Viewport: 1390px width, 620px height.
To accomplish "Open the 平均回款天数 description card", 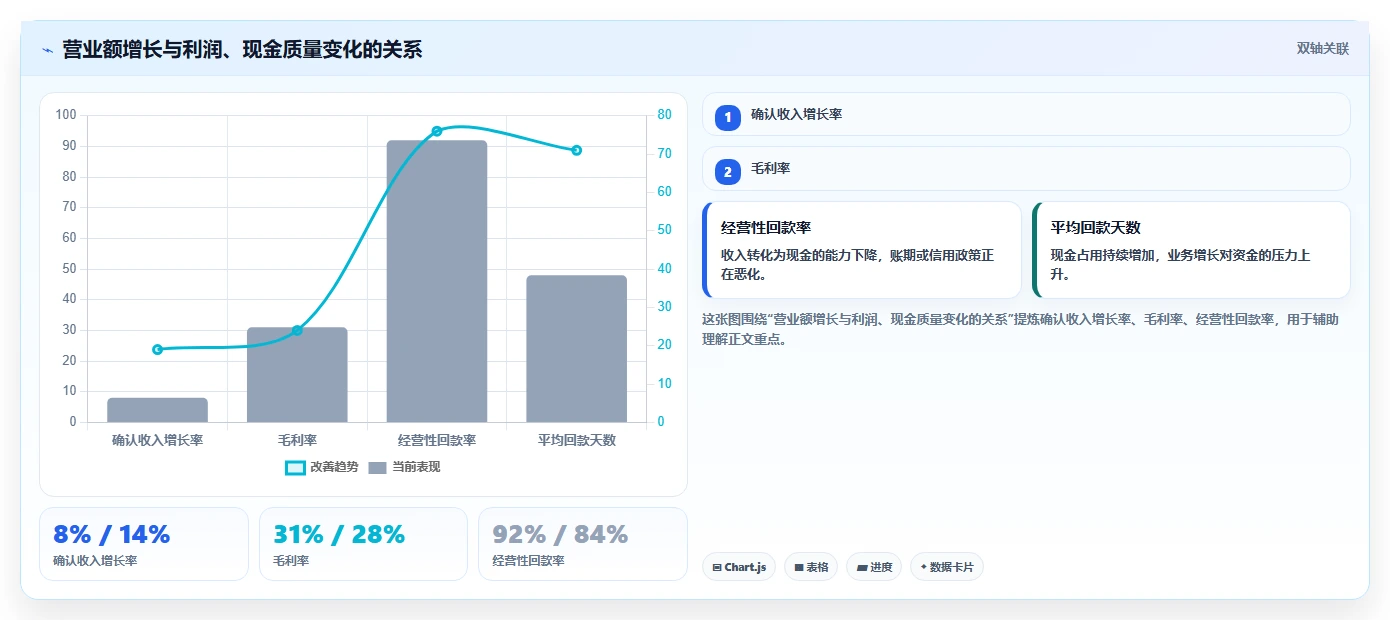I will tap(1192, 250).
